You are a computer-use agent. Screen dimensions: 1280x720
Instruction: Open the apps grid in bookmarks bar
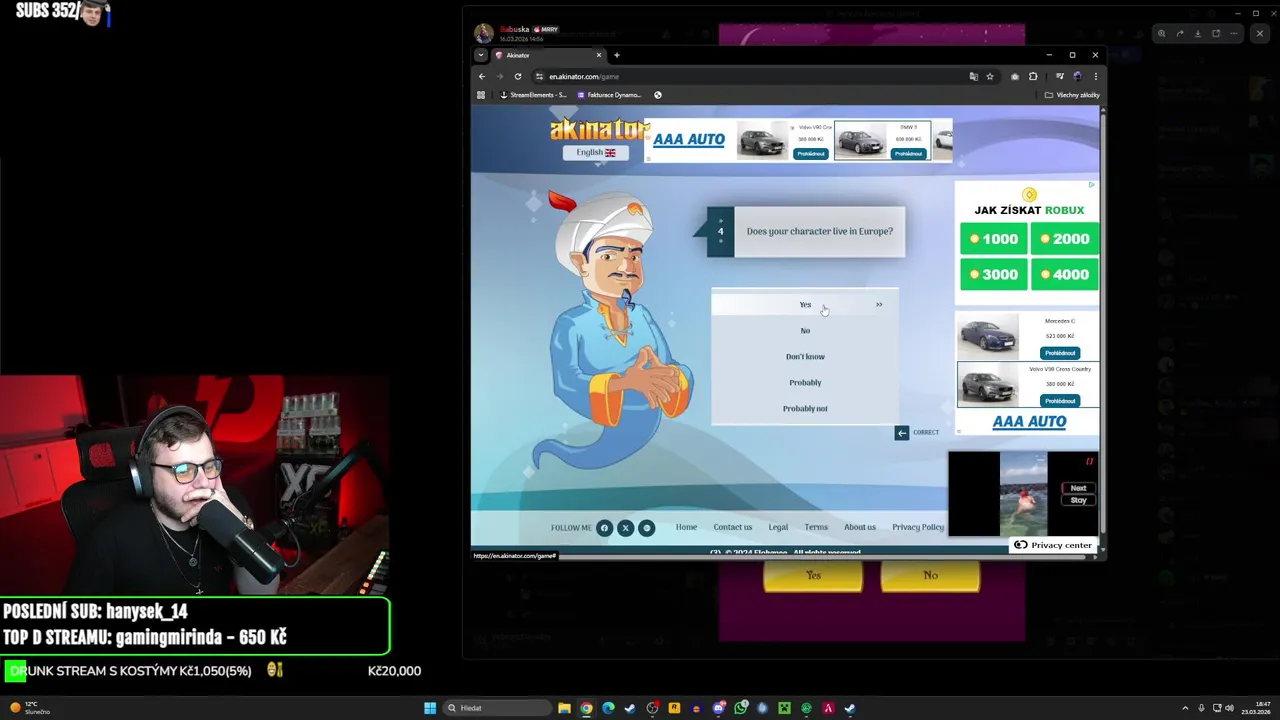click(x=481, y=95)
